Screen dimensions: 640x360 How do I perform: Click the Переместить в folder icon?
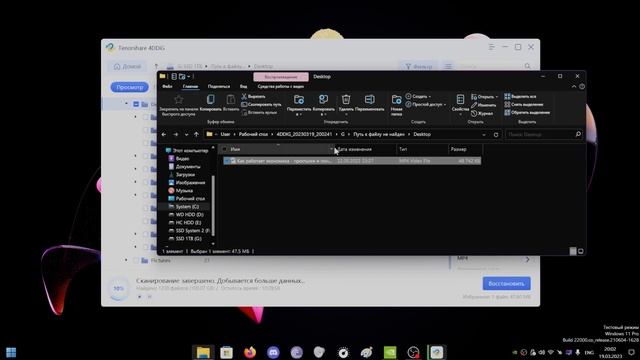pyautogui.click(x=299, y=99)
